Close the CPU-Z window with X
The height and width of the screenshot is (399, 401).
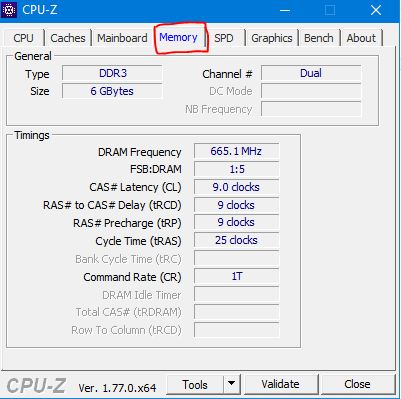(376, 10)
